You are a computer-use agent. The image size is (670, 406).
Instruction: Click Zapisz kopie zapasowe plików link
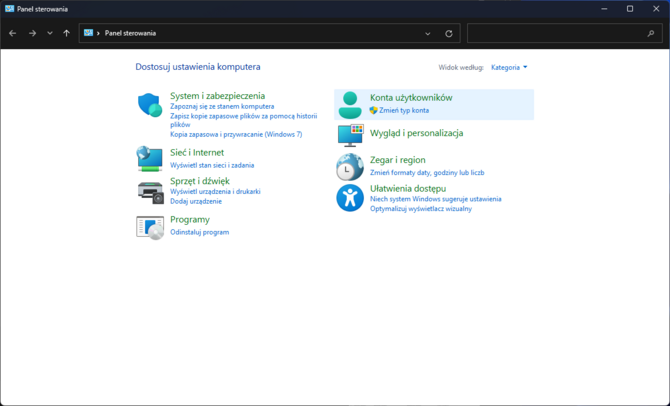tap(244, 120)
